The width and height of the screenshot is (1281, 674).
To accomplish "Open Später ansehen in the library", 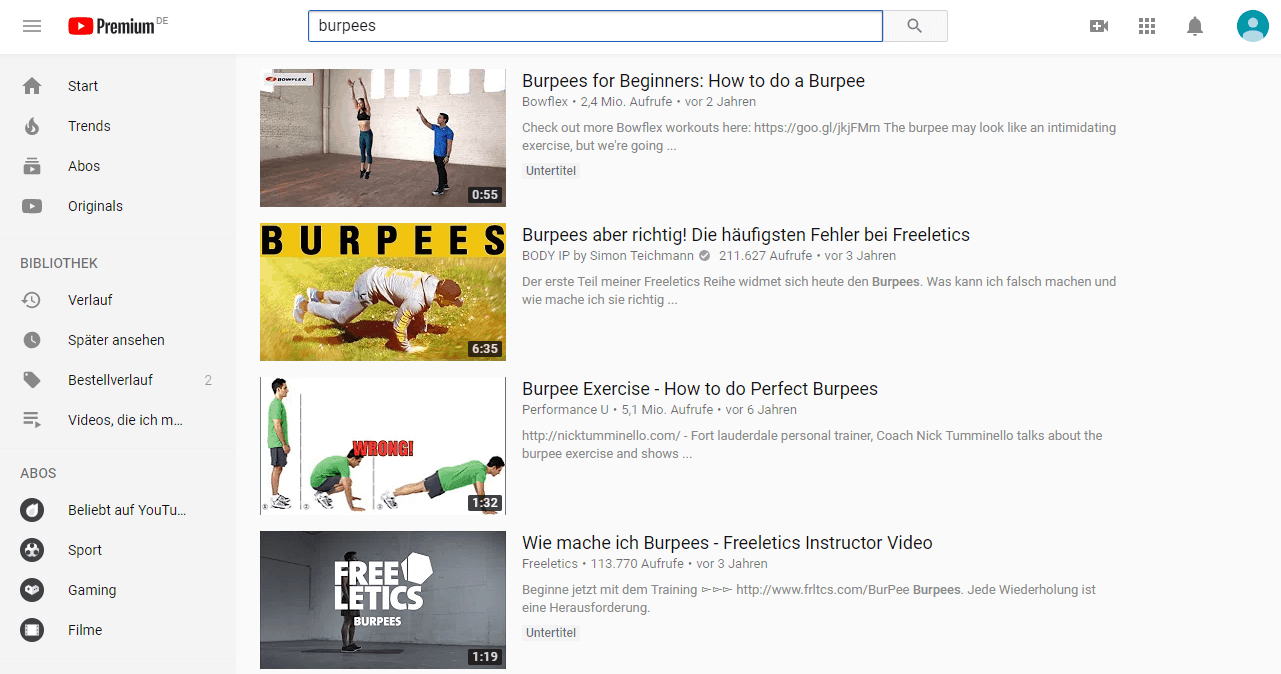I will click(x=118, y=340).
